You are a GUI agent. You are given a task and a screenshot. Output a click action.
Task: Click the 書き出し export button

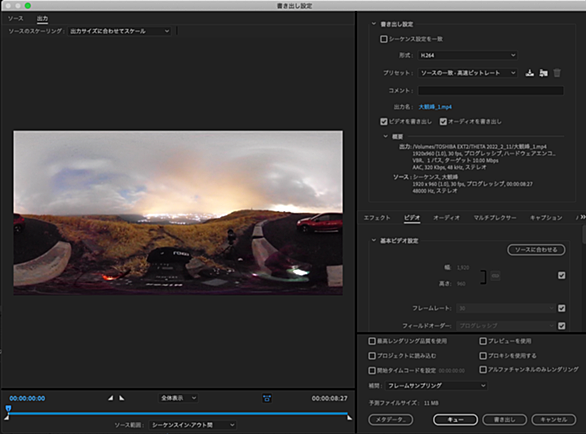coord(505,419)
